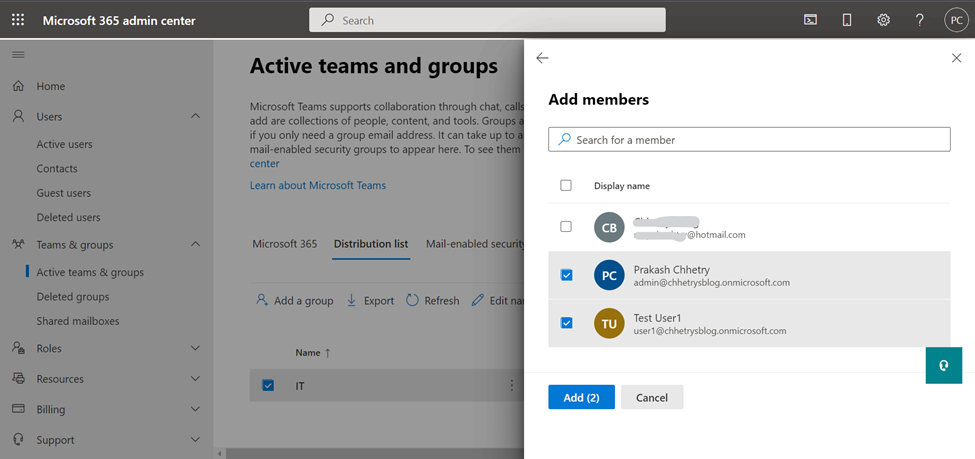Image resolution: width=975 pixels, height=459 pixels.
Task: Click the Billing card icon
Action: (19, 409)
